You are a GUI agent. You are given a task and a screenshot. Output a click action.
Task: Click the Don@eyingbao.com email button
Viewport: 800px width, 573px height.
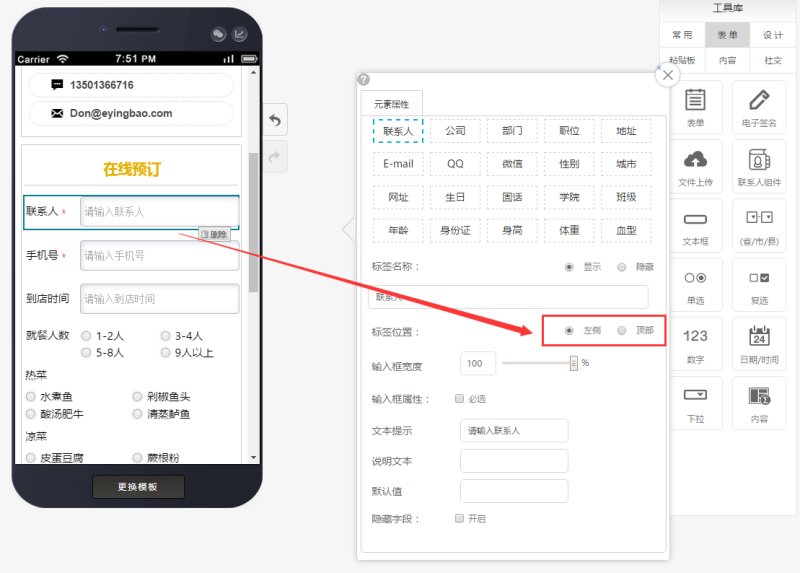[132, 113]
